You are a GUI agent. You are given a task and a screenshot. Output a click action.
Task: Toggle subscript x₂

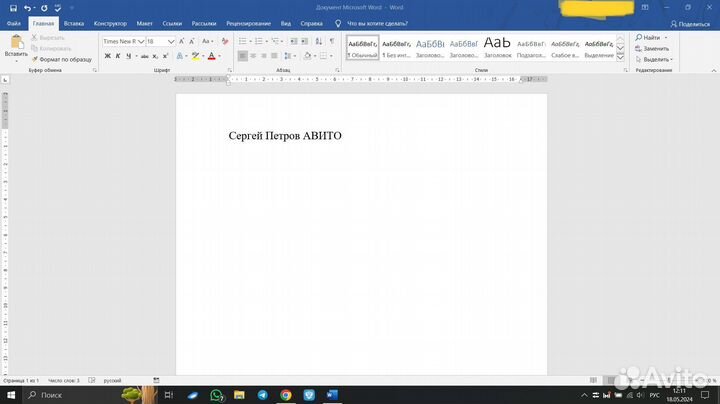coord(155,56)
